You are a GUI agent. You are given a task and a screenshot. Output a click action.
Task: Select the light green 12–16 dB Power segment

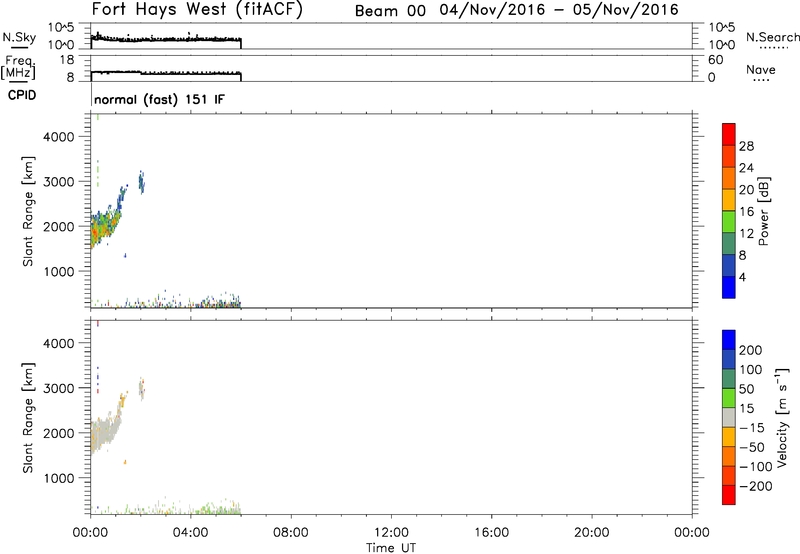coord(729,221)
